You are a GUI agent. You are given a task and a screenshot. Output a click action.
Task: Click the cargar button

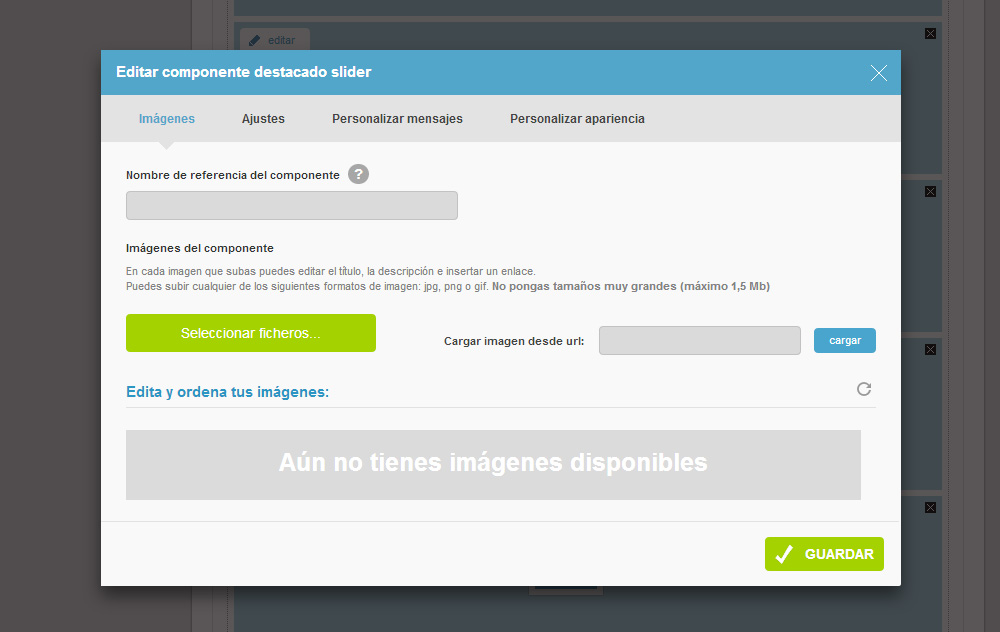coord(844,341)
